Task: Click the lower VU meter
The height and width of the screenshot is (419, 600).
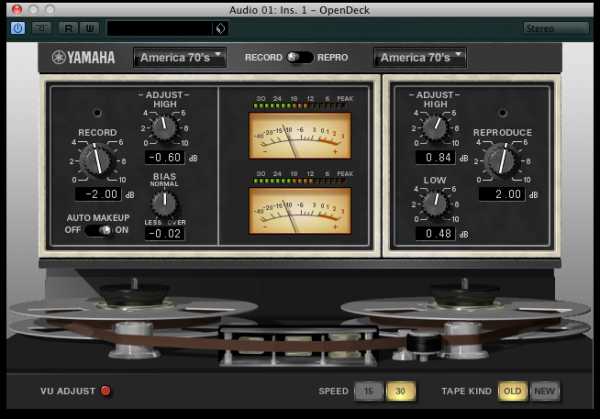Action: (x=300, y=210)
